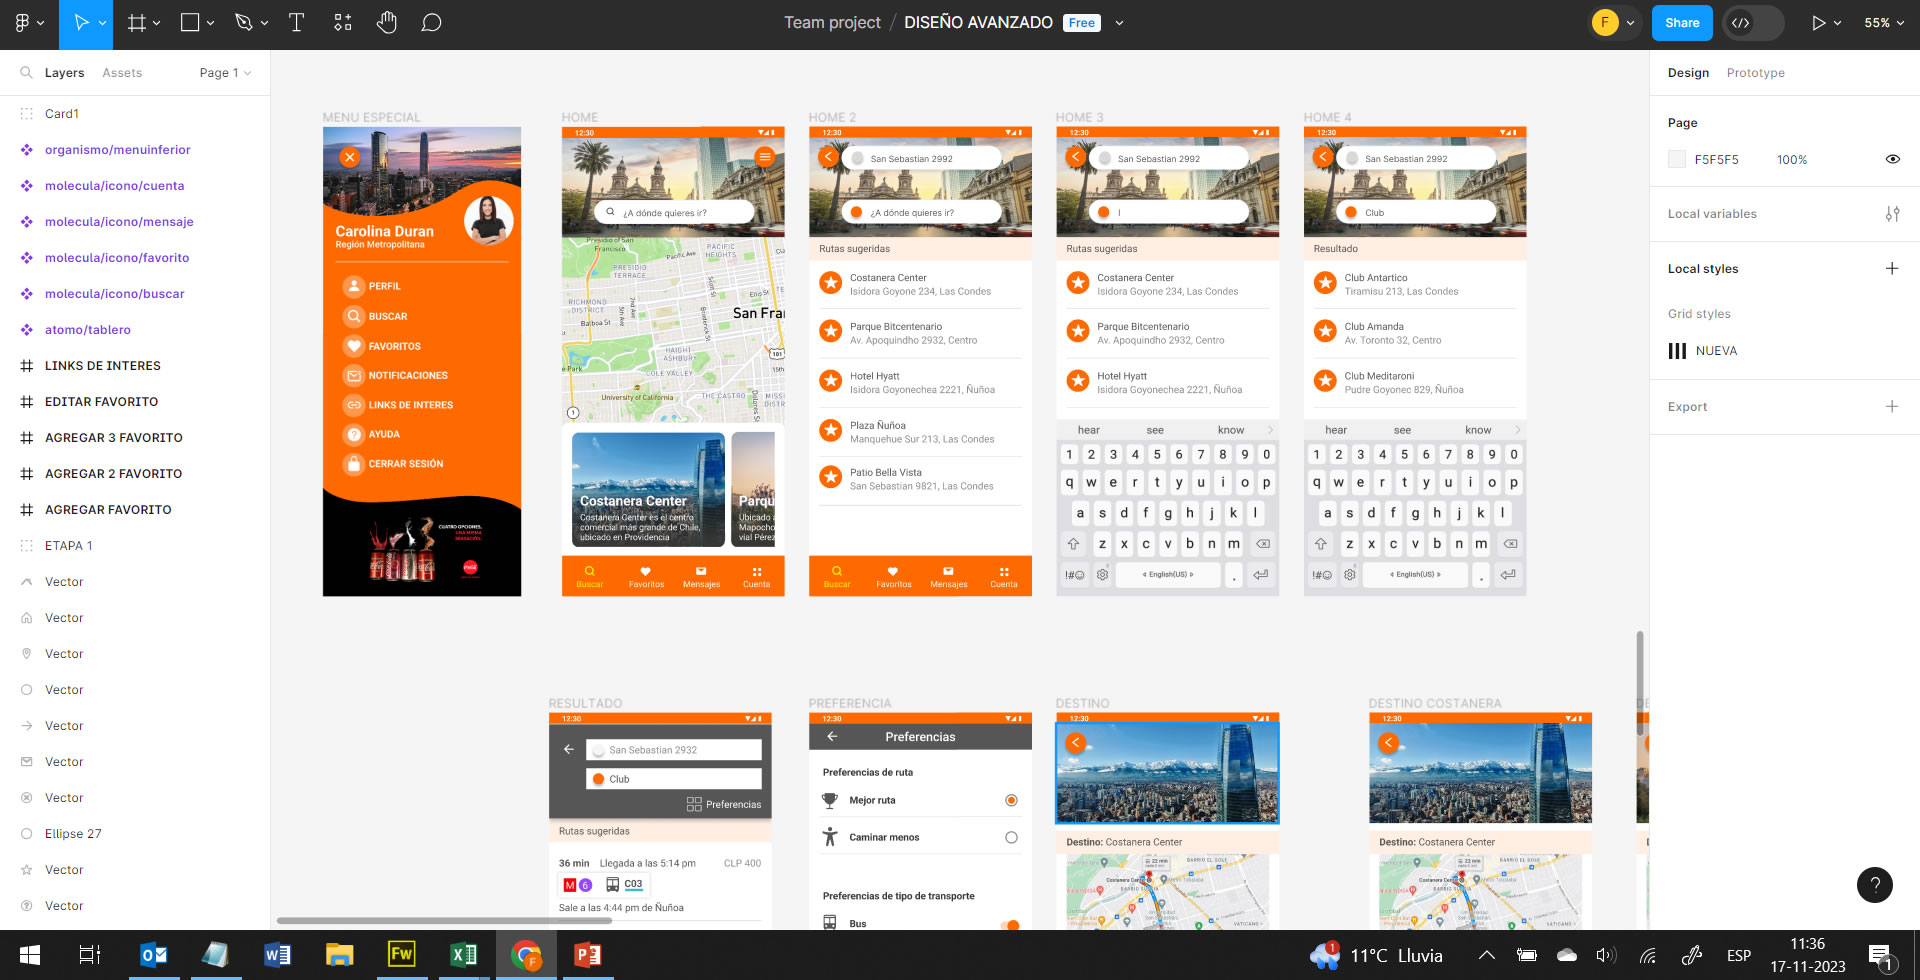Click the F5F5F5 page color swatch

[1677, 160]
